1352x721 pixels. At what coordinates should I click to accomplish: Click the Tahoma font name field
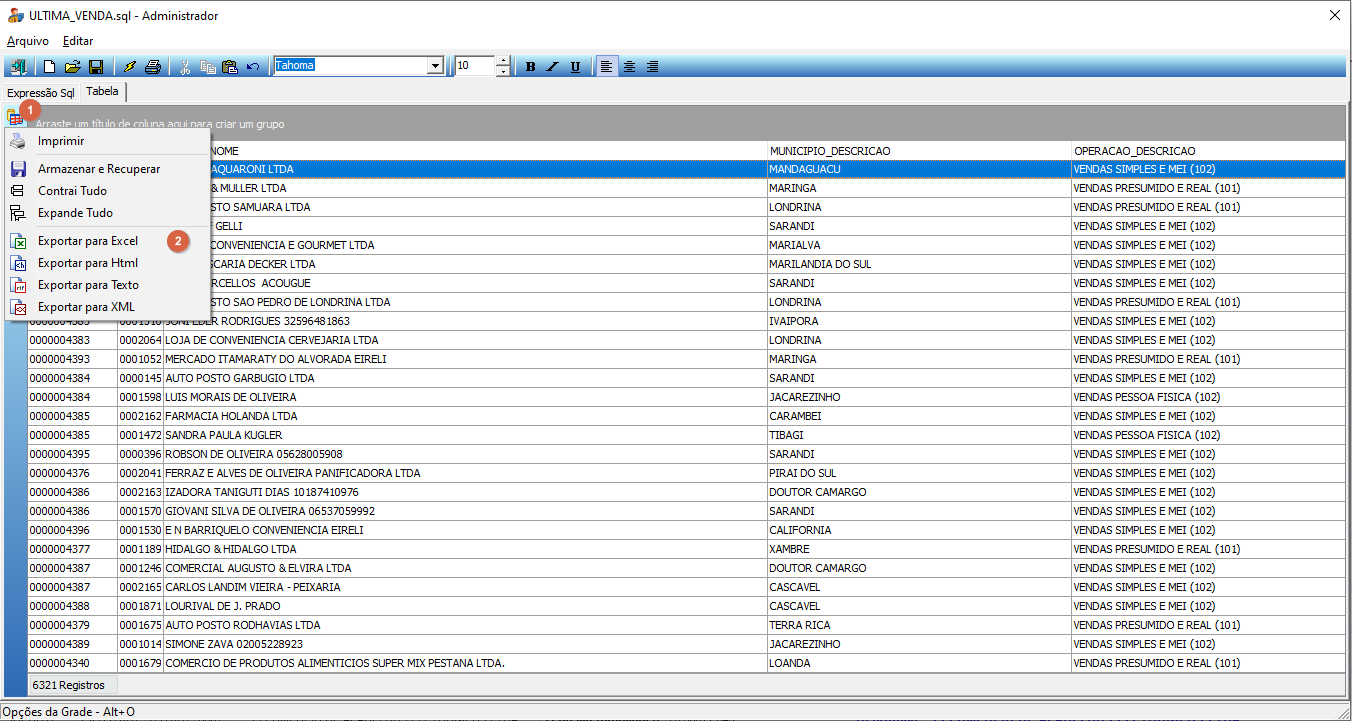pyautogui.click(x=351, y=66)
